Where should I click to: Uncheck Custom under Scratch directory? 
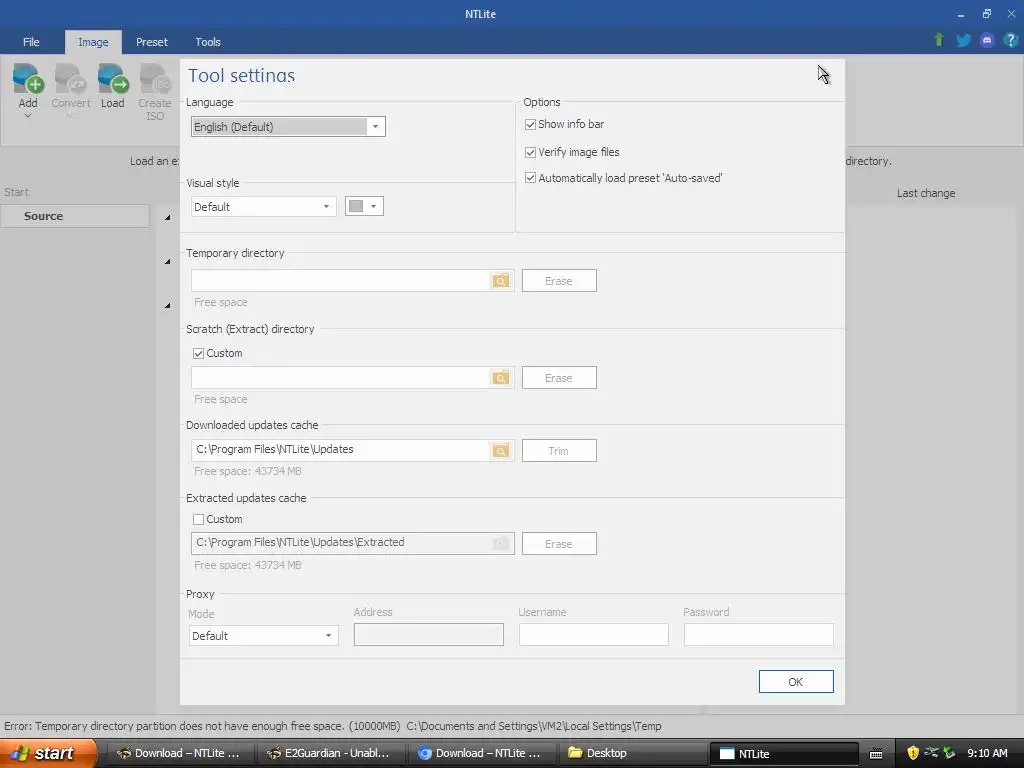(199, 353)
